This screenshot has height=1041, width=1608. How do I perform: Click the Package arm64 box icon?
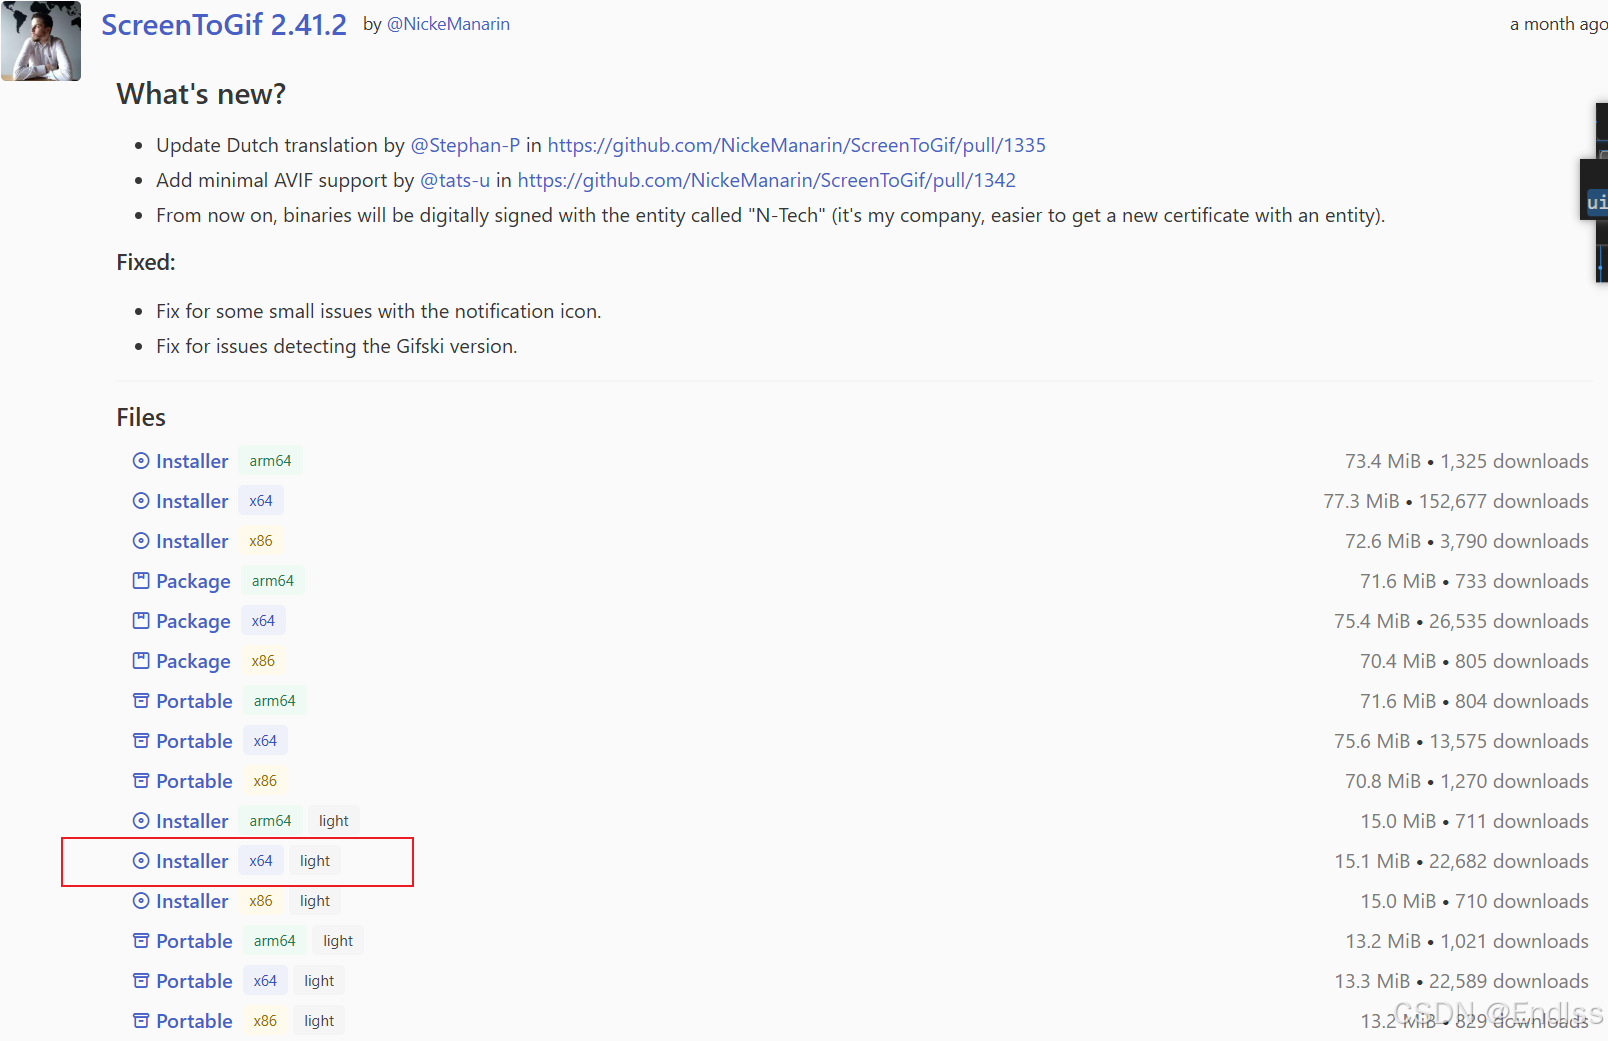(x=141, y=581)
